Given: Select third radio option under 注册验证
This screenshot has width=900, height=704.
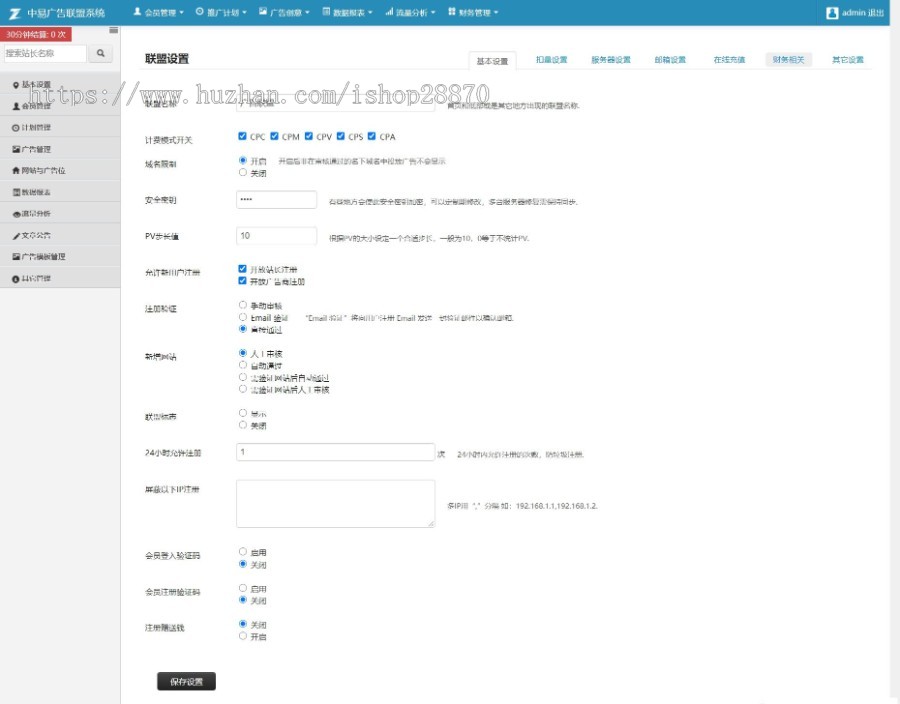Looking at the screenshot, I should 243,329.
